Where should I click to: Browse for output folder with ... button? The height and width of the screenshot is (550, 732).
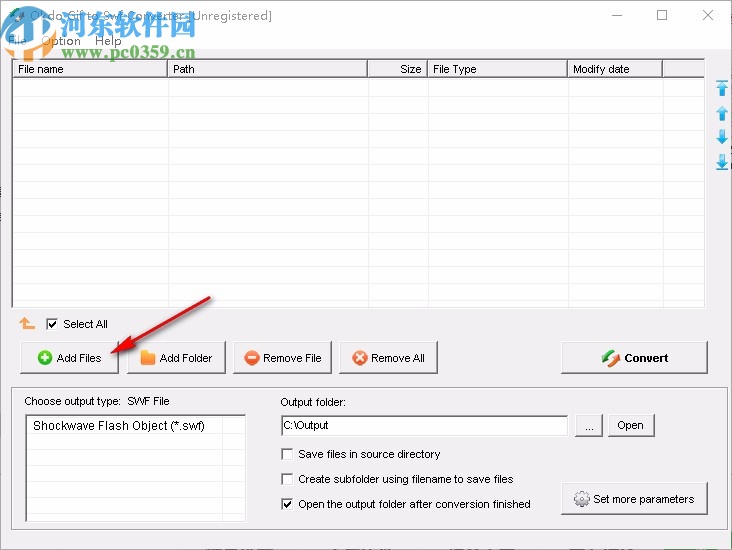tap(589, 425)
